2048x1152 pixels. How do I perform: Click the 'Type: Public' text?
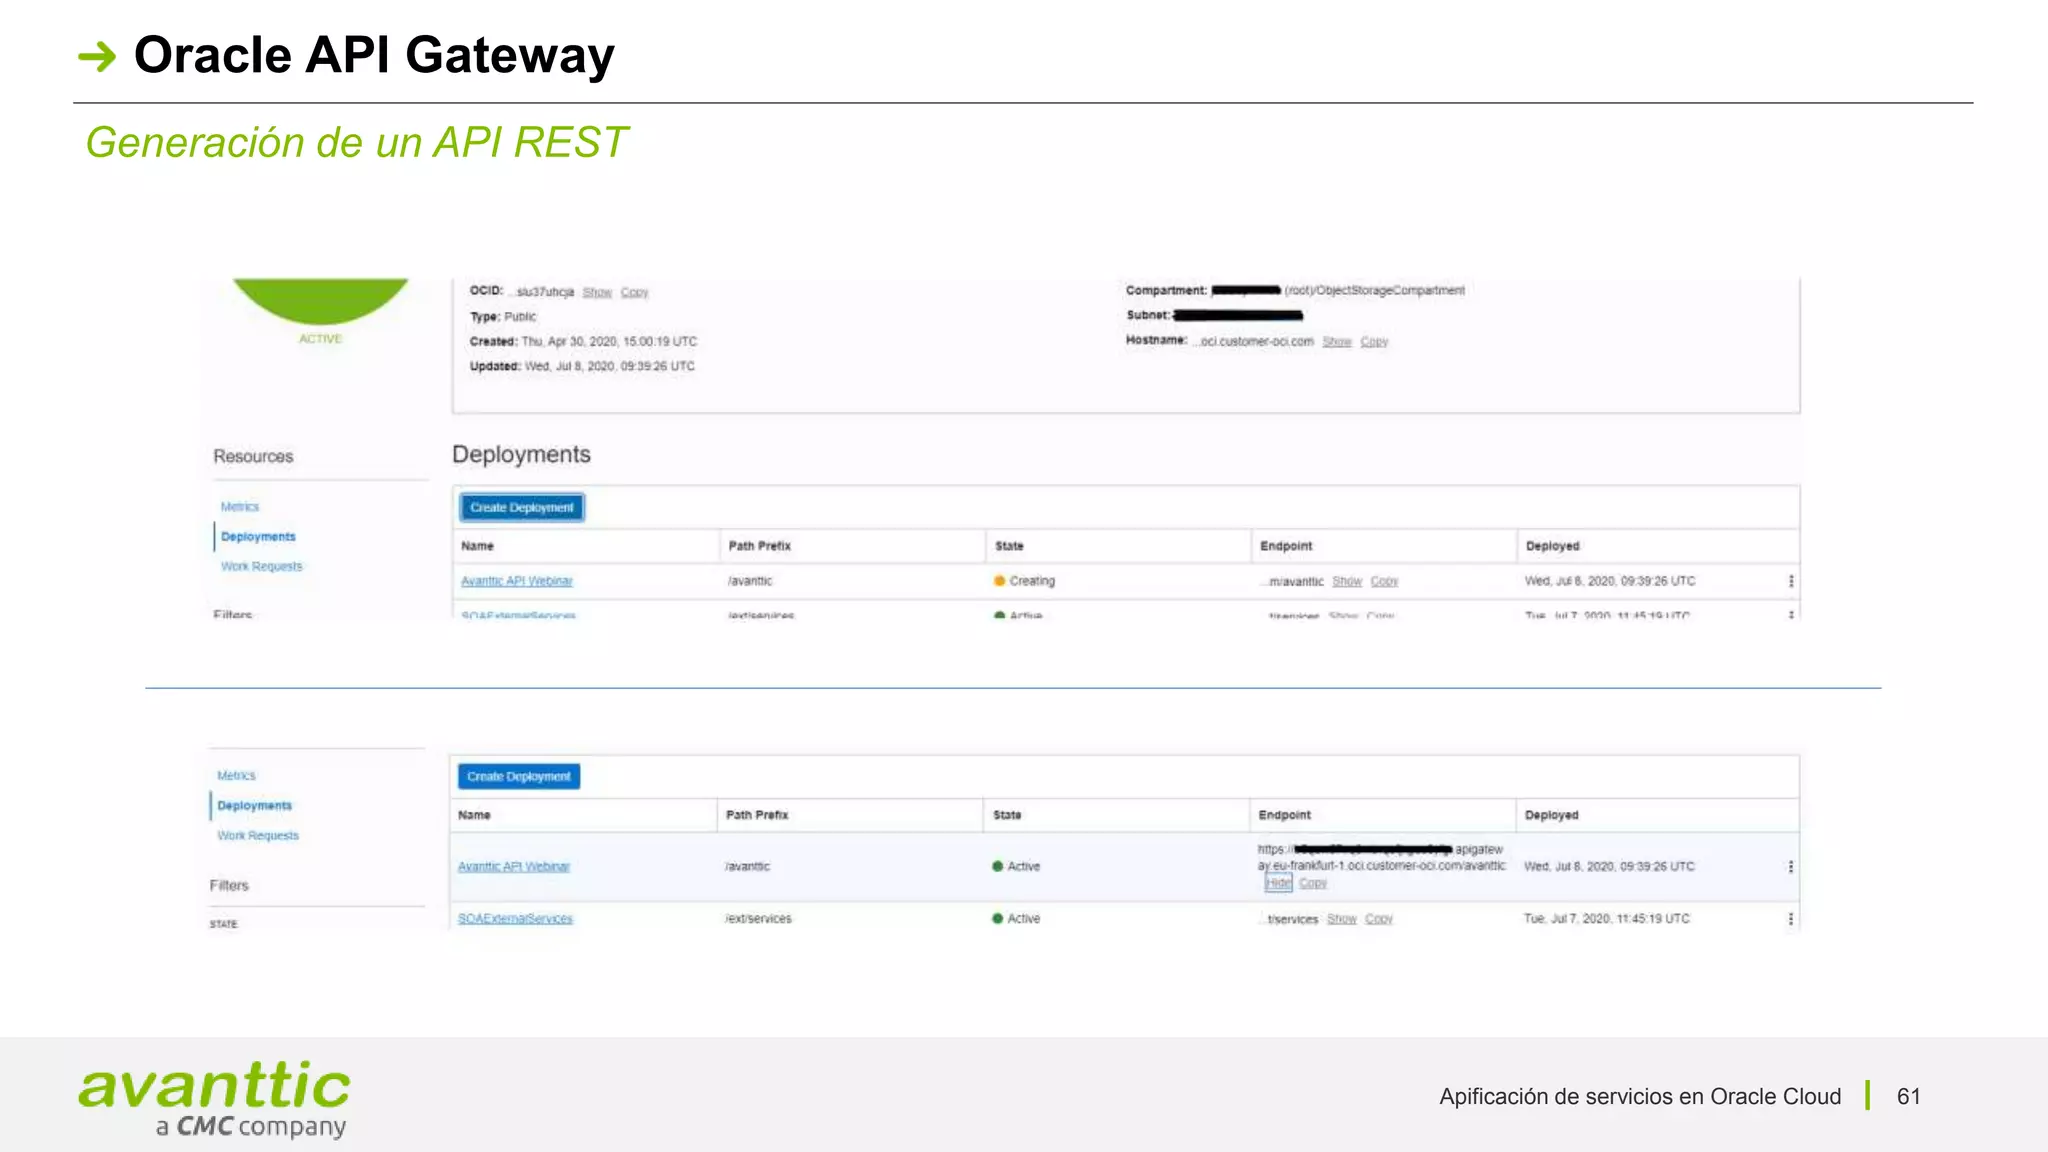(x=503, y=317)
